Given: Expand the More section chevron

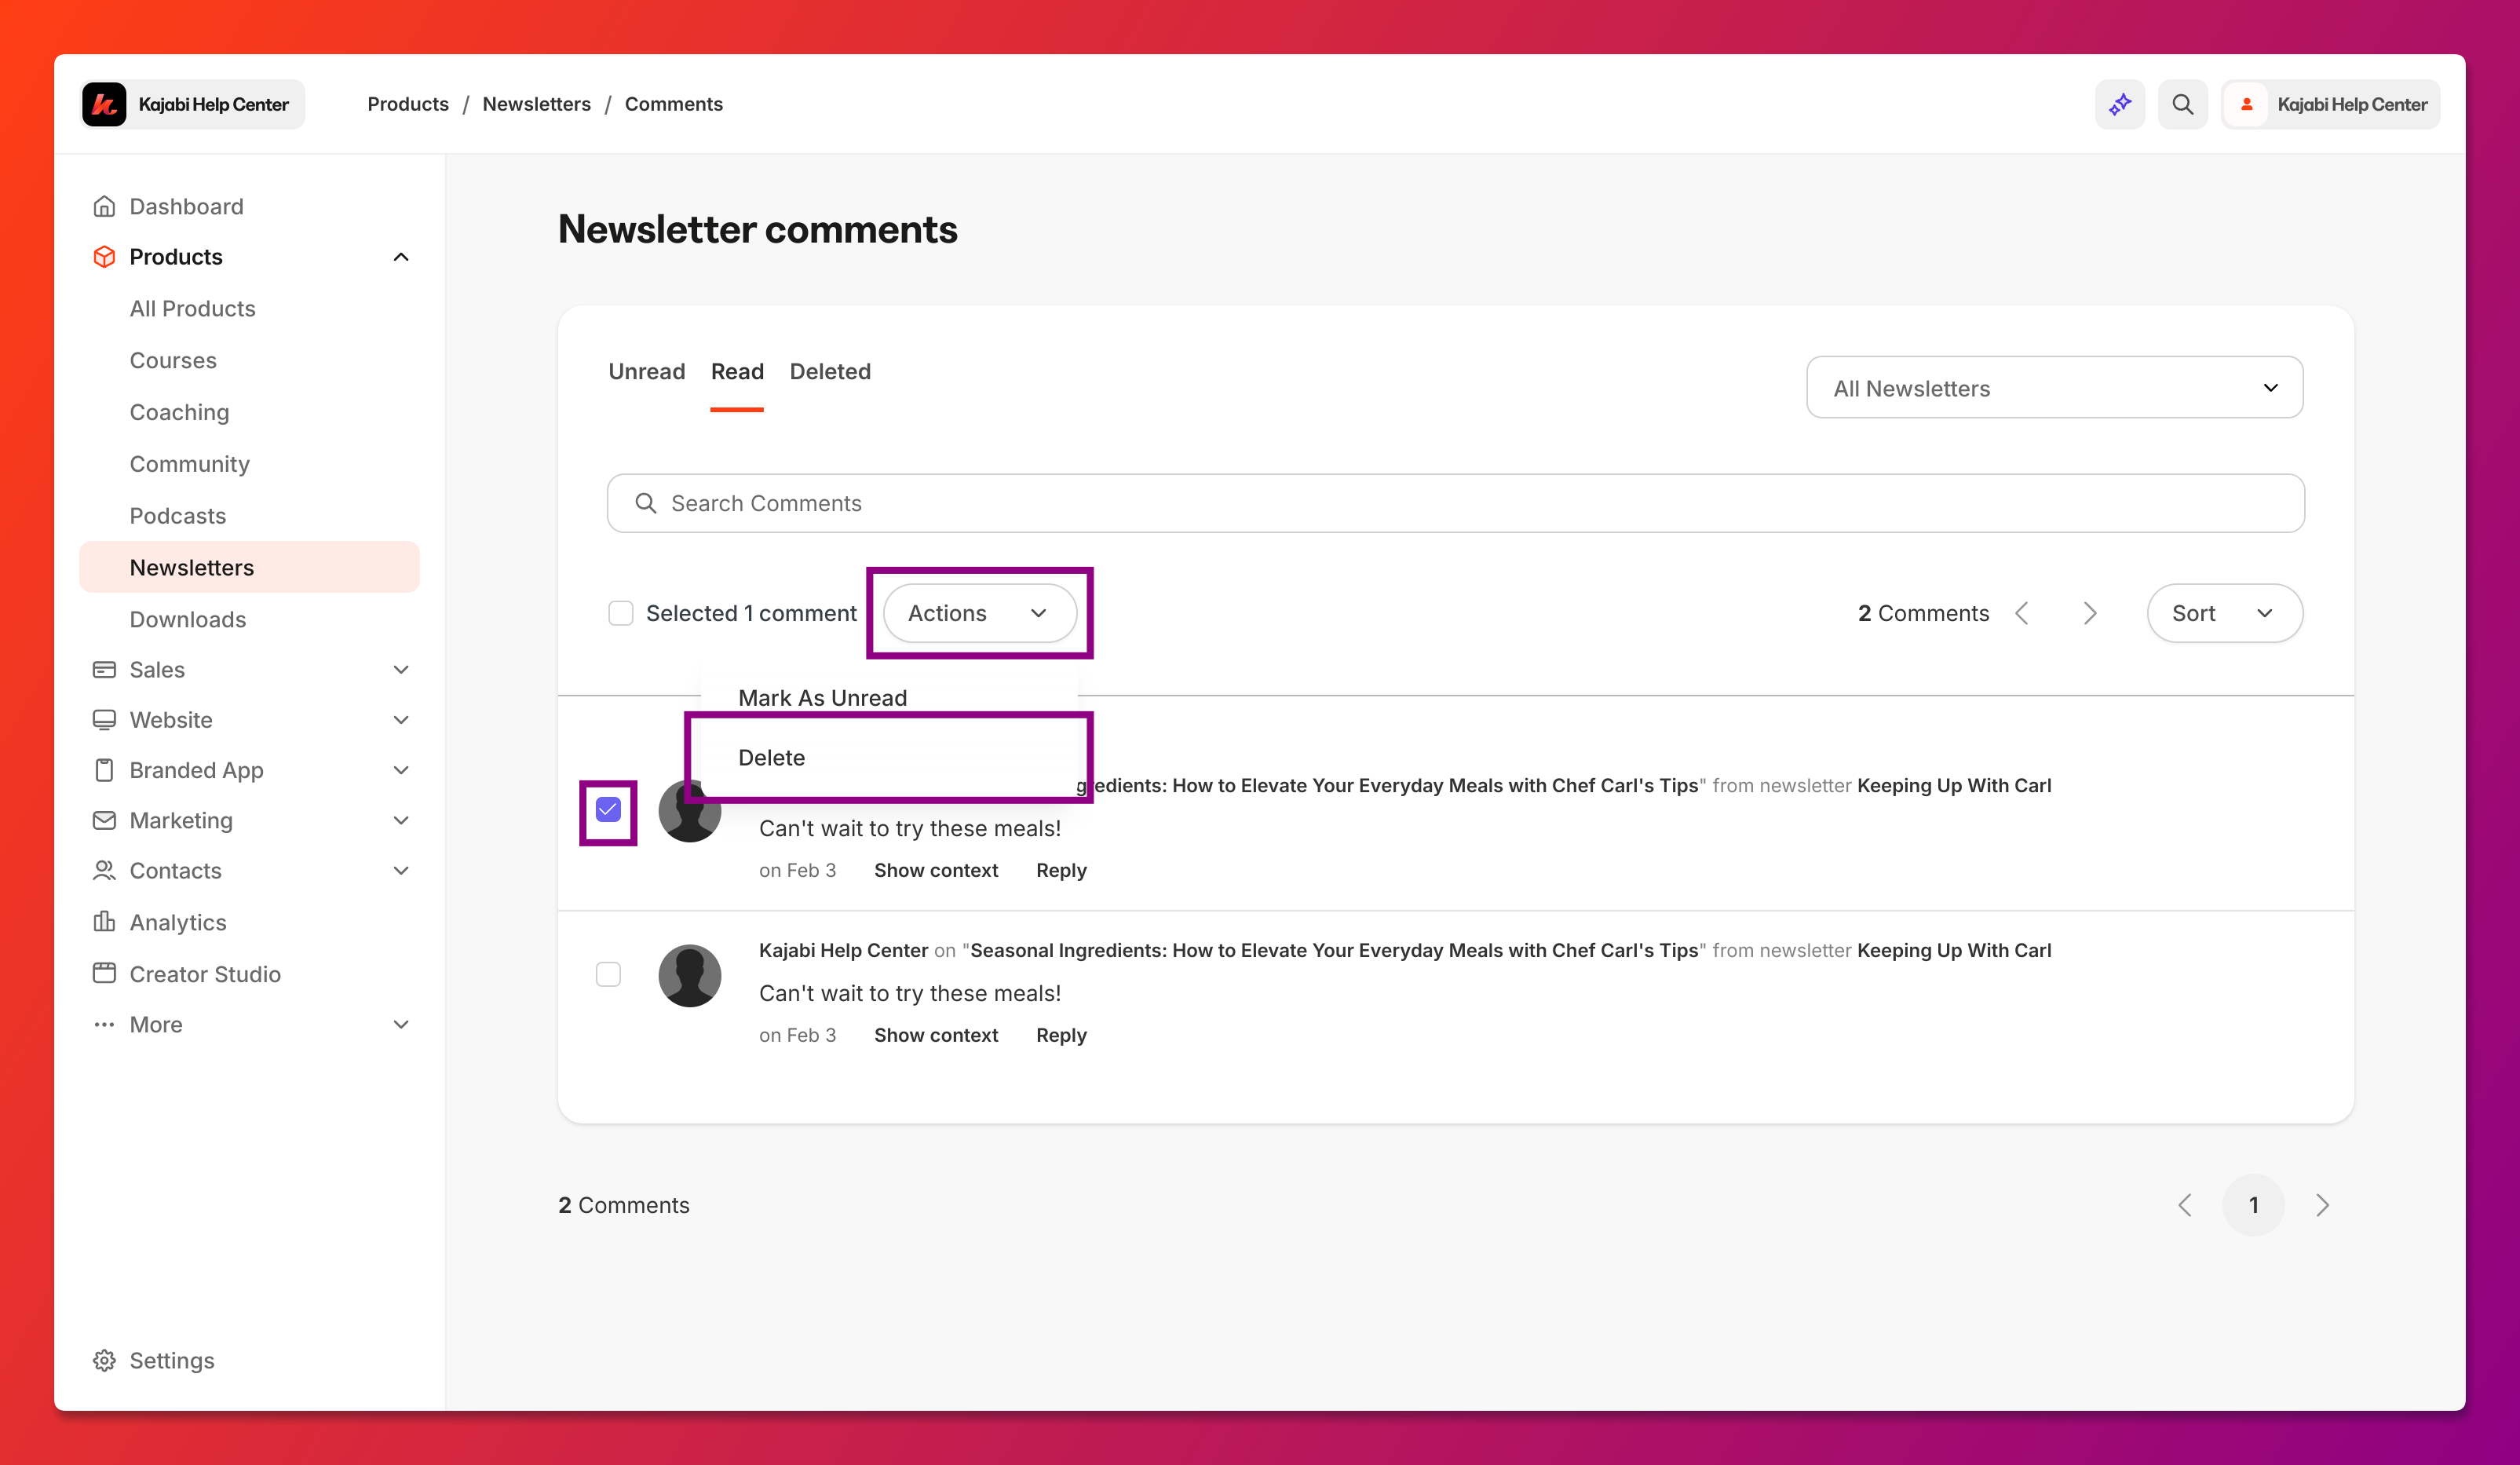Looking at the screenshot, I should [x=401, y=1025].
